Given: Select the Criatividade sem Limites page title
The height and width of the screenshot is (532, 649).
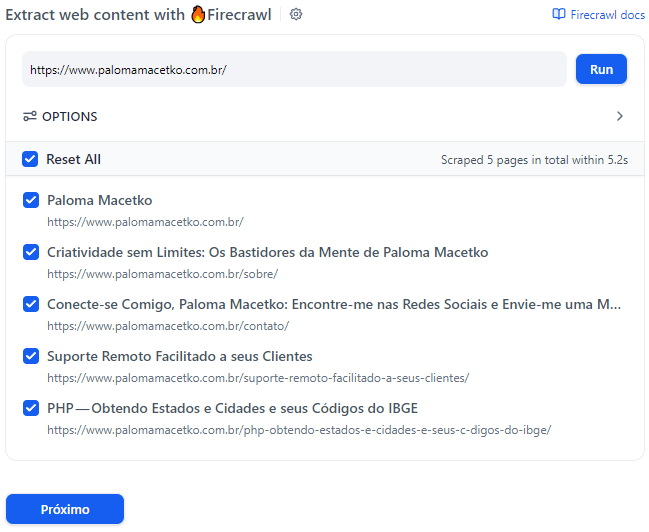Looking at the screenshot, I should [x=267, y=252].
